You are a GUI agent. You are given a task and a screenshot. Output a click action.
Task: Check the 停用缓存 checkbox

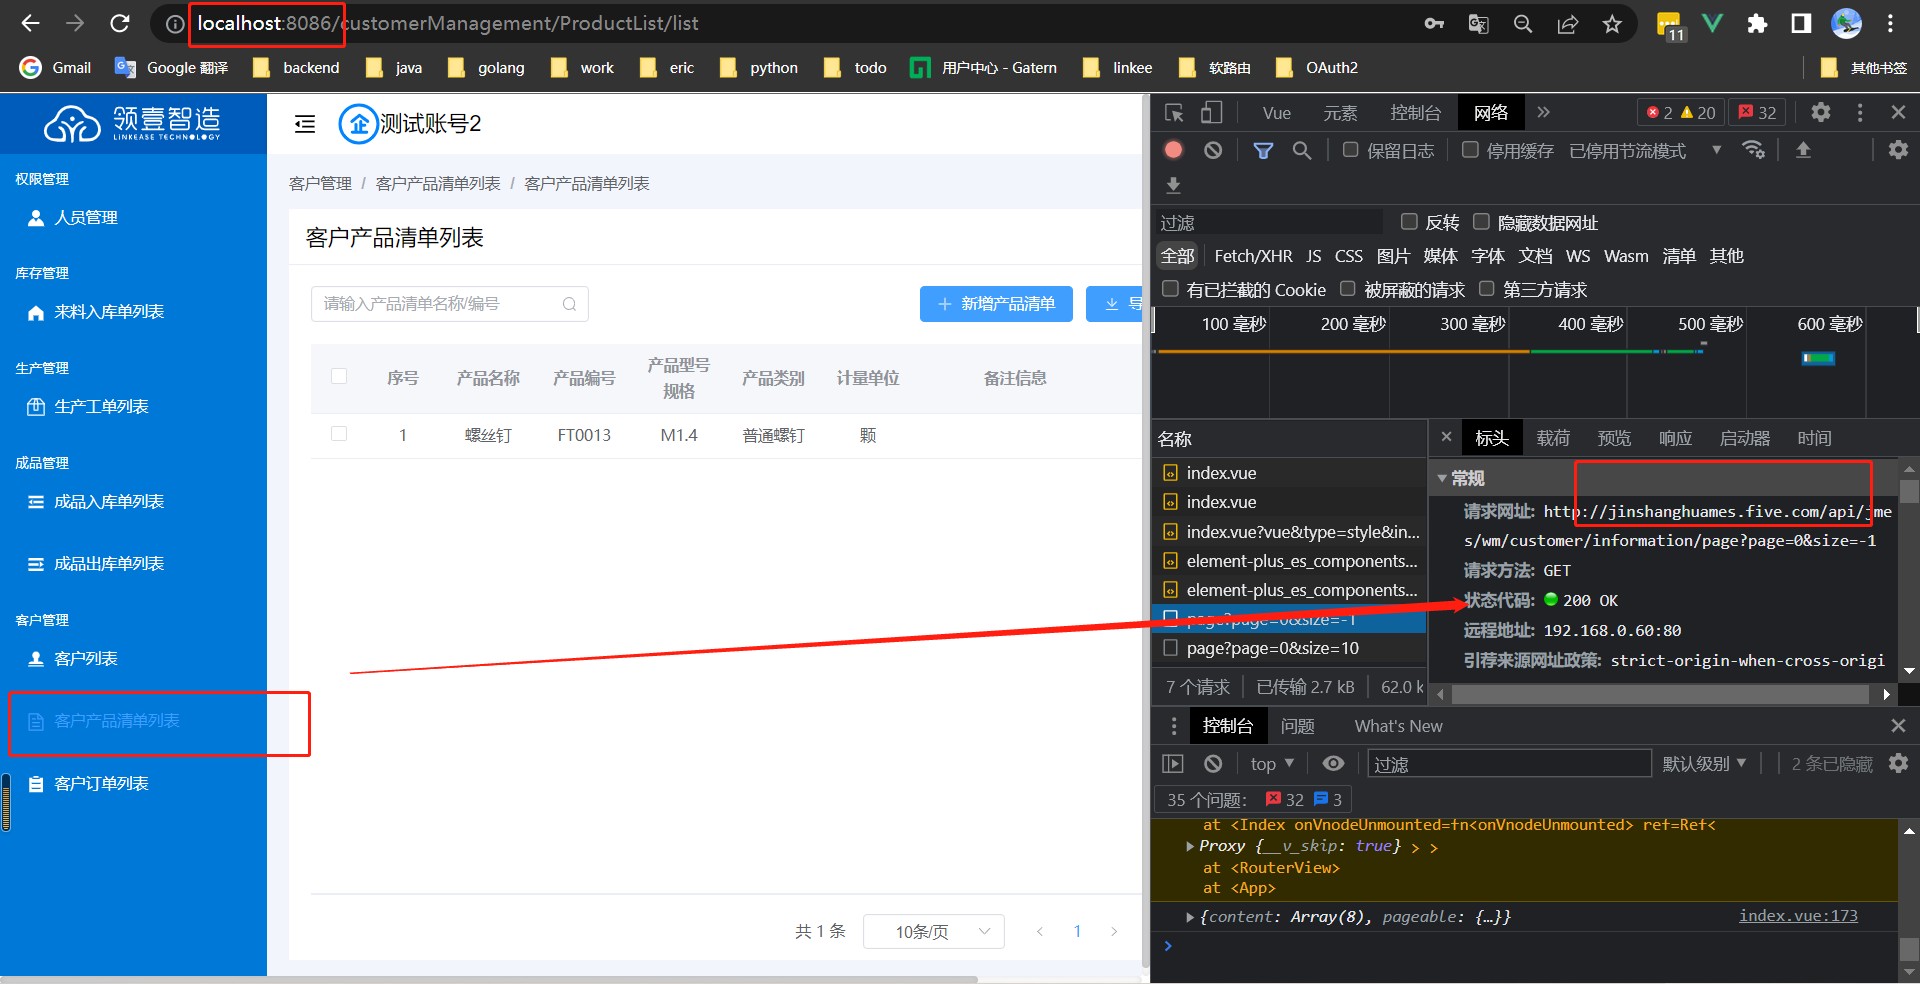click(1470, 150)
